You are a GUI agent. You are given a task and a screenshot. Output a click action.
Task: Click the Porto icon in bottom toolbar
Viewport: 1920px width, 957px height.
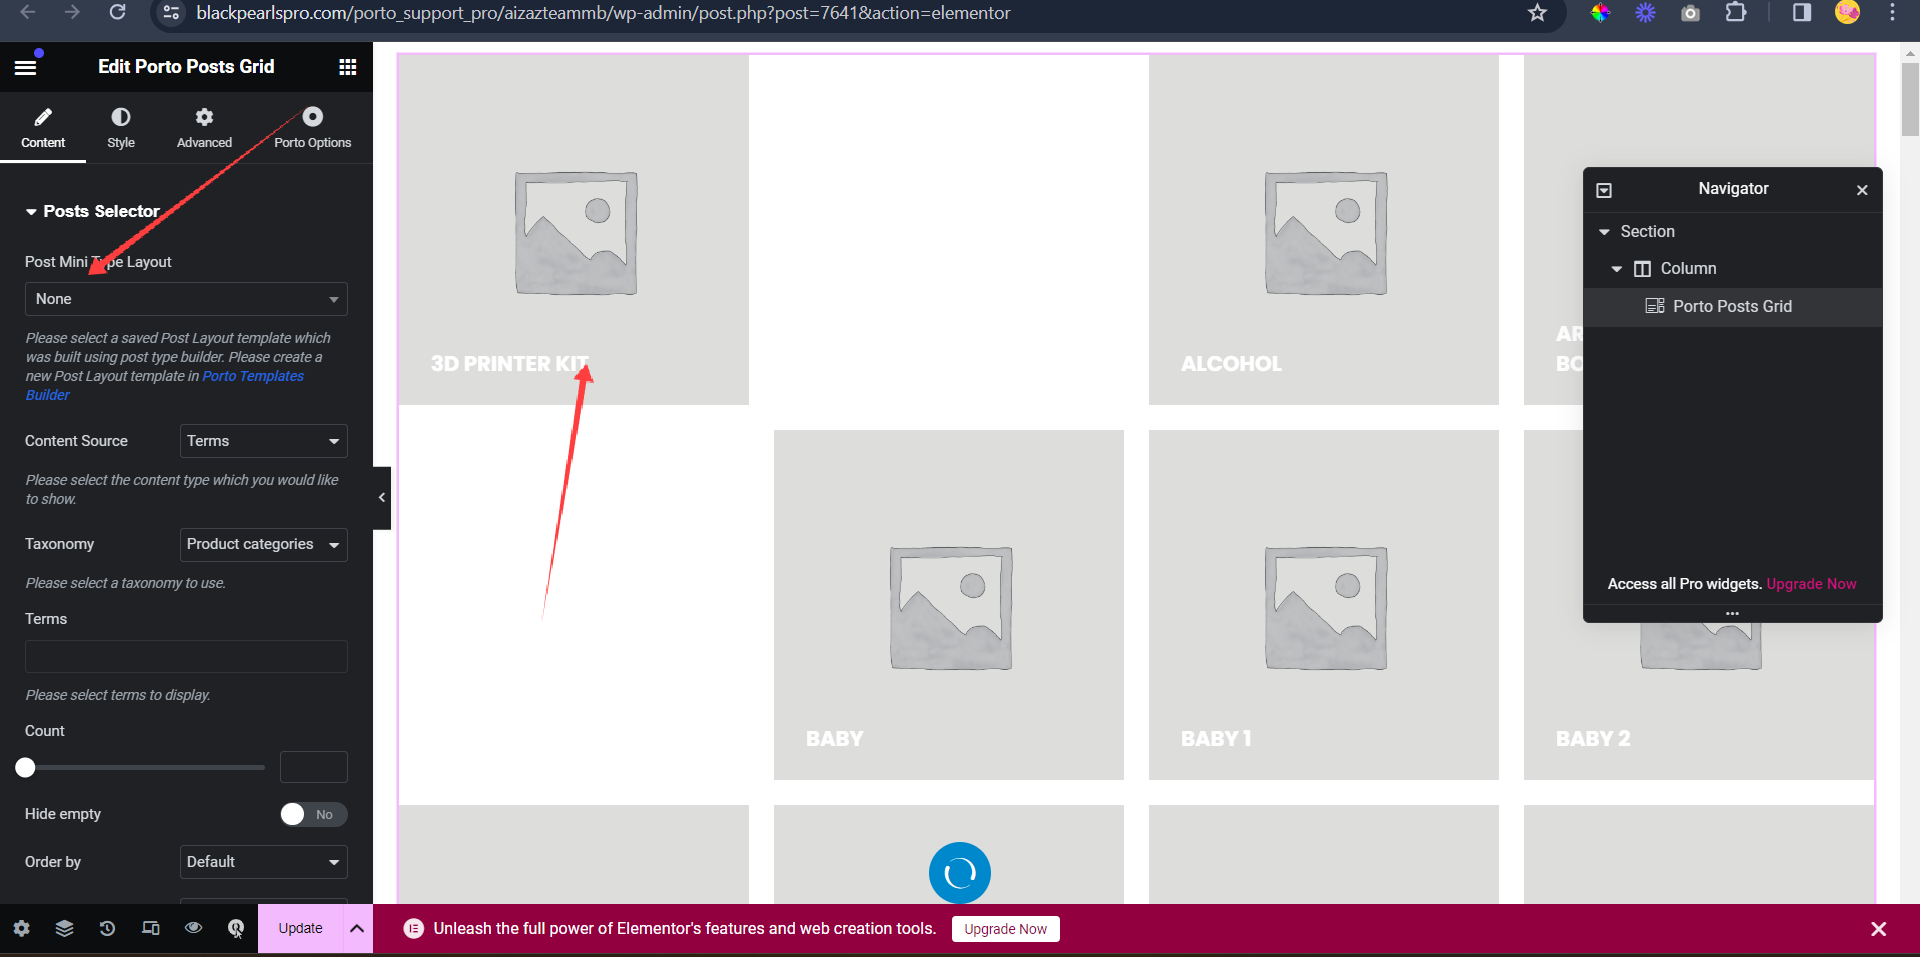236,928
